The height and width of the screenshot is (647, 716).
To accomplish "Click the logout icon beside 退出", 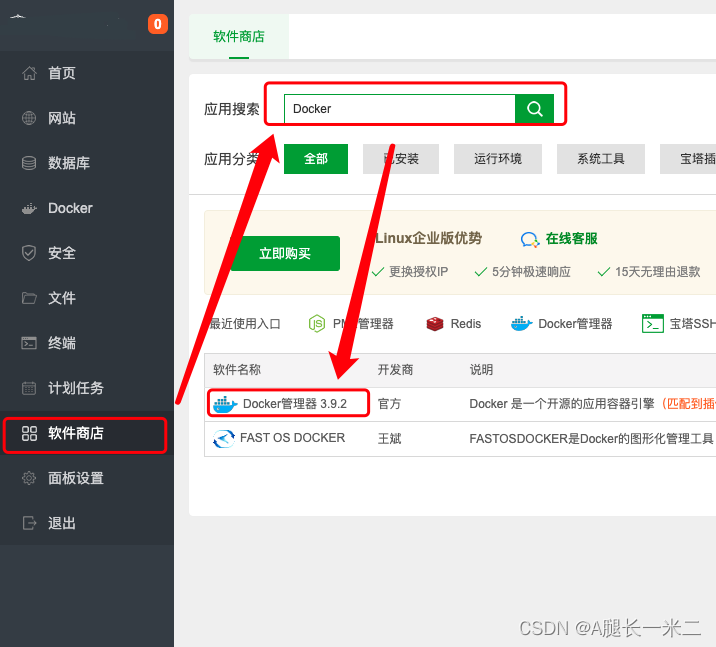I will tap(29, 523).
